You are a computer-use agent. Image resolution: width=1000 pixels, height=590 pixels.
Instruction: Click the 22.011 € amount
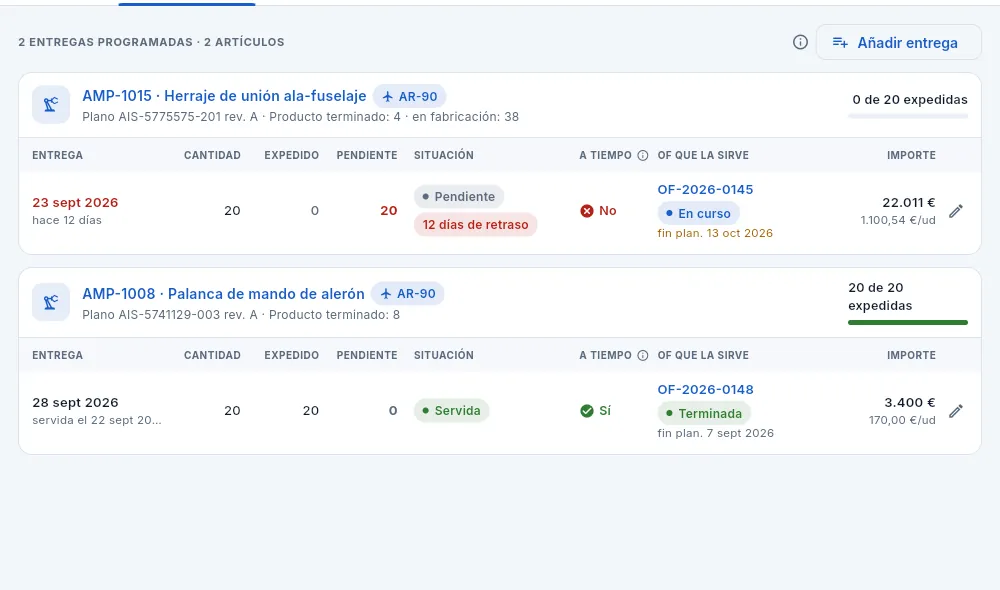click(x=908, y=202)
